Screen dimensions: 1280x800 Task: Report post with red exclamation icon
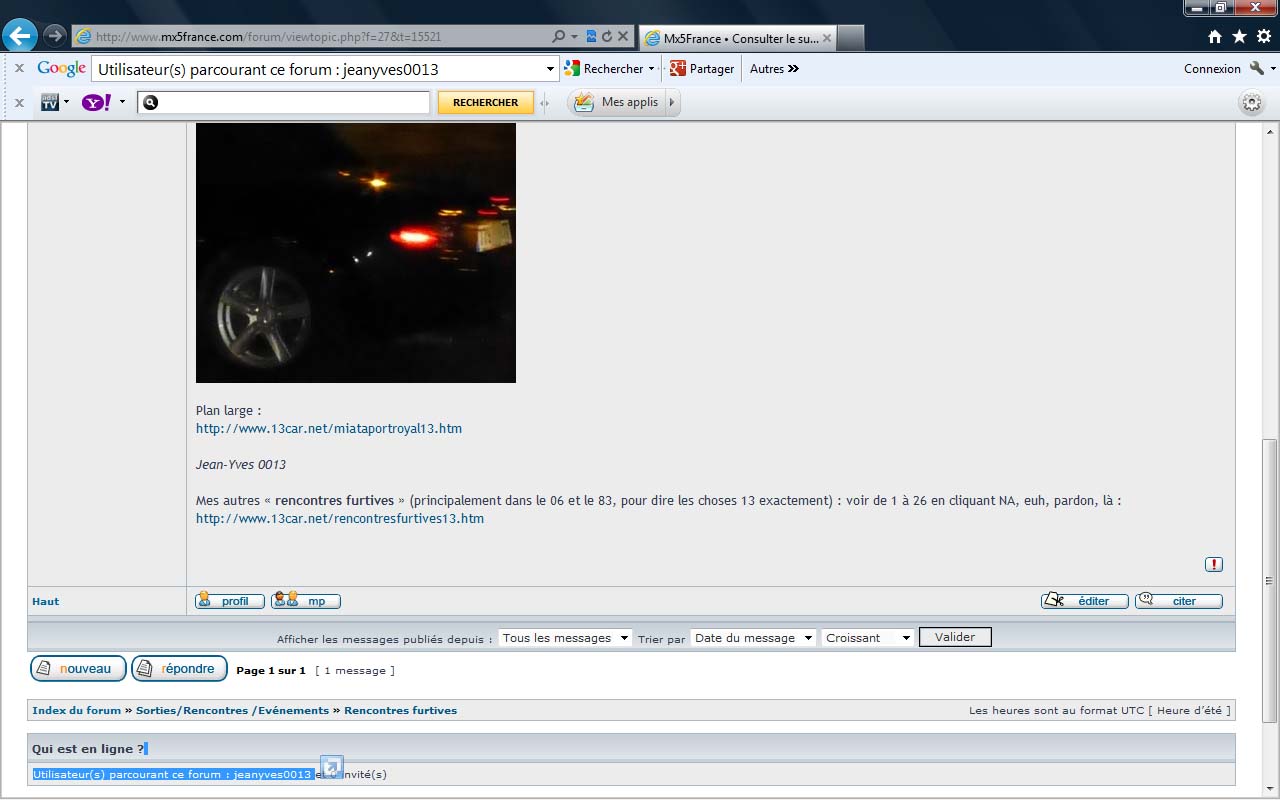click(1214, 564)
